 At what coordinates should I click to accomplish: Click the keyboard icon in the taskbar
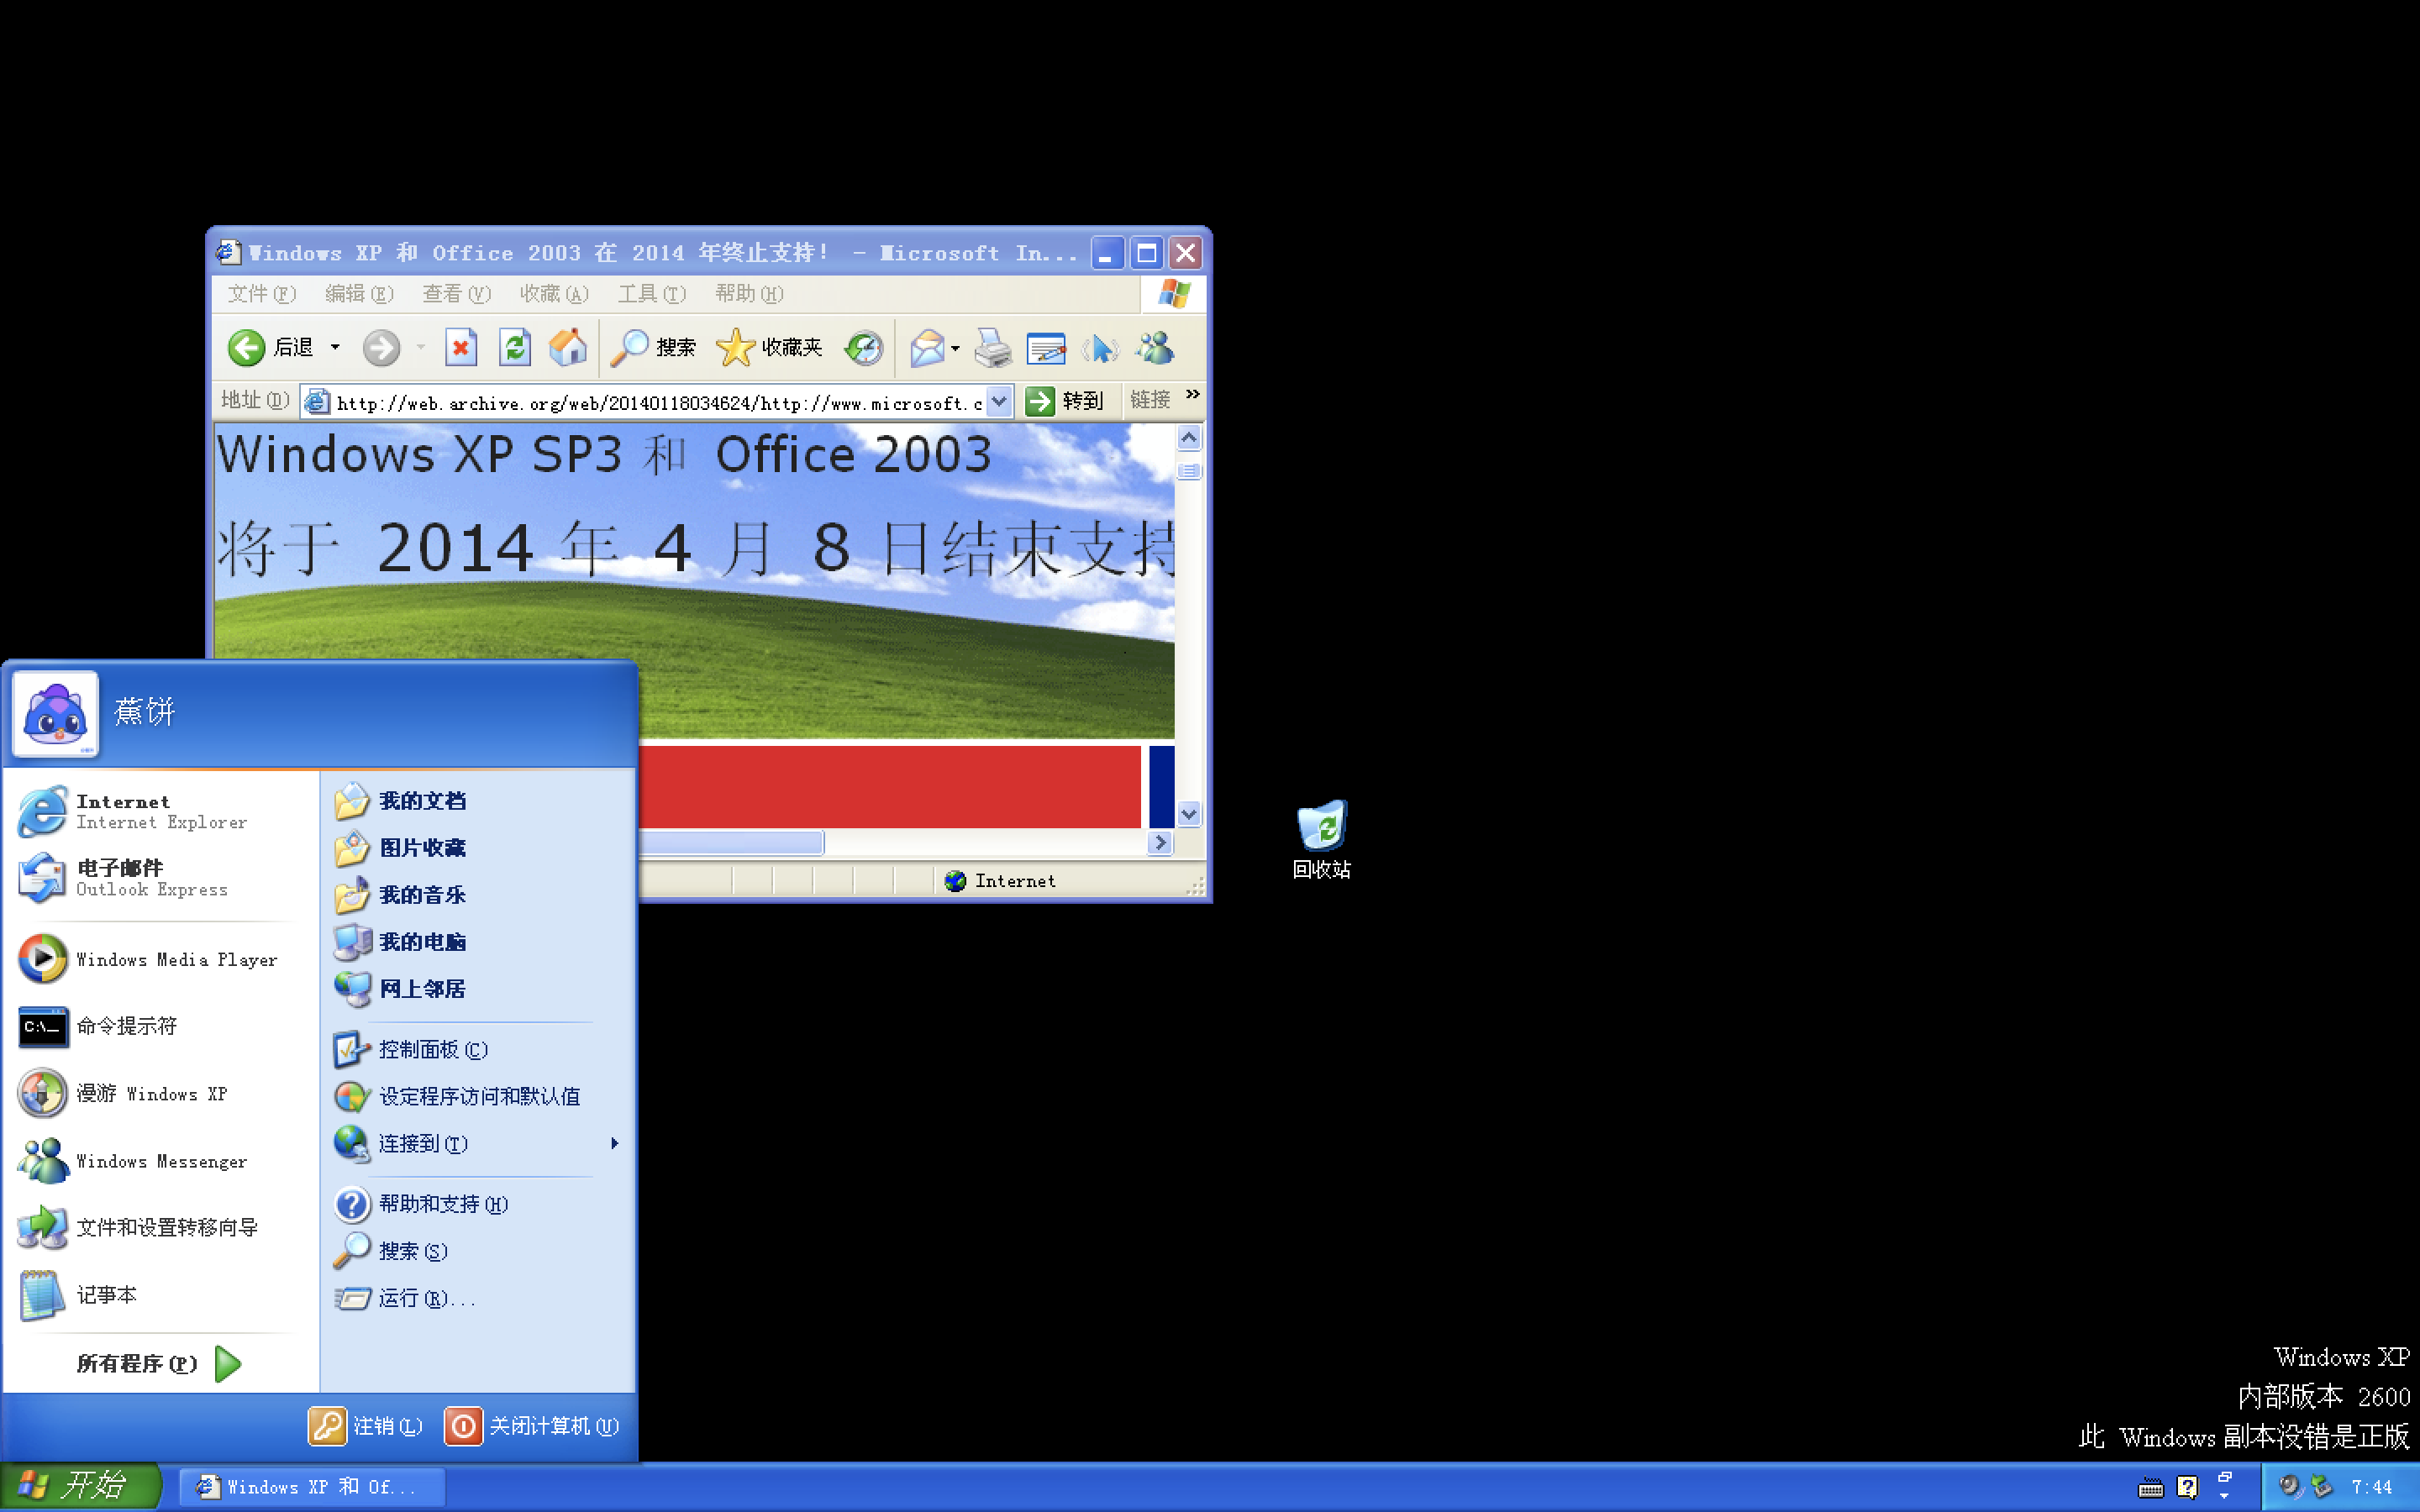click(x=2151, y=1488)
